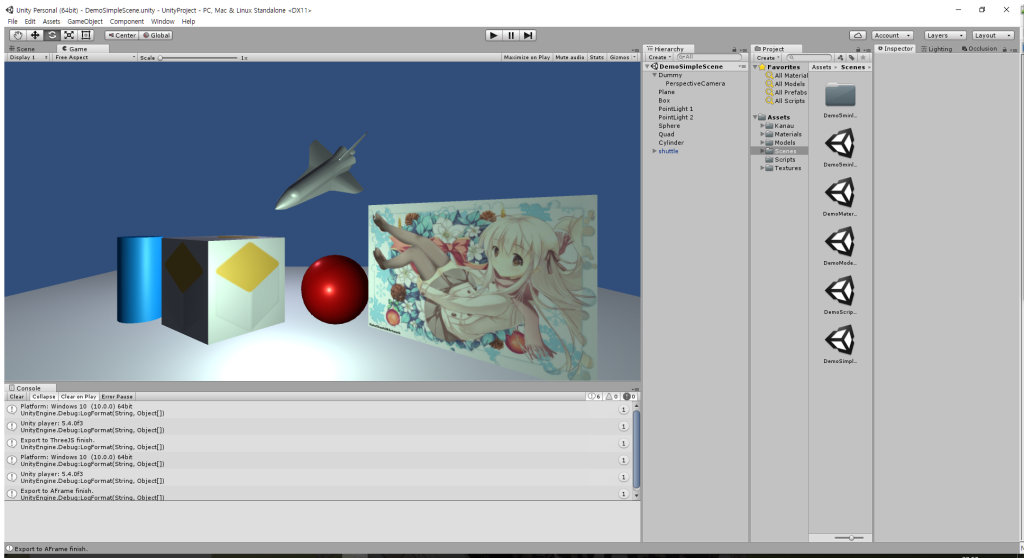The image size is (1024, 558).
Task: Select the Rect transform tool
Action: click(x=86, y=35)
